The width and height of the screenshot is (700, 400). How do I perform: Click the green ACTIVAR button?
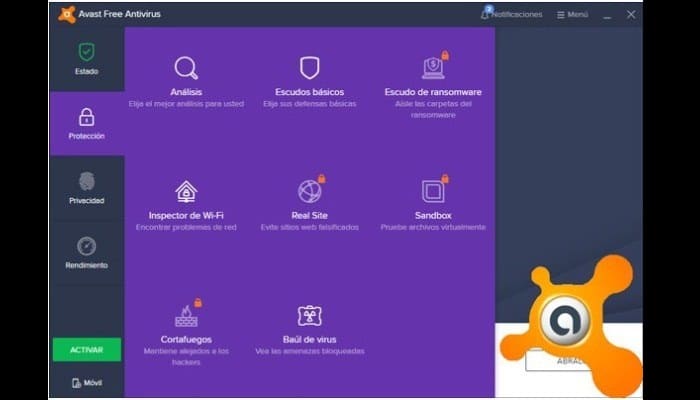tap(87, 350)
